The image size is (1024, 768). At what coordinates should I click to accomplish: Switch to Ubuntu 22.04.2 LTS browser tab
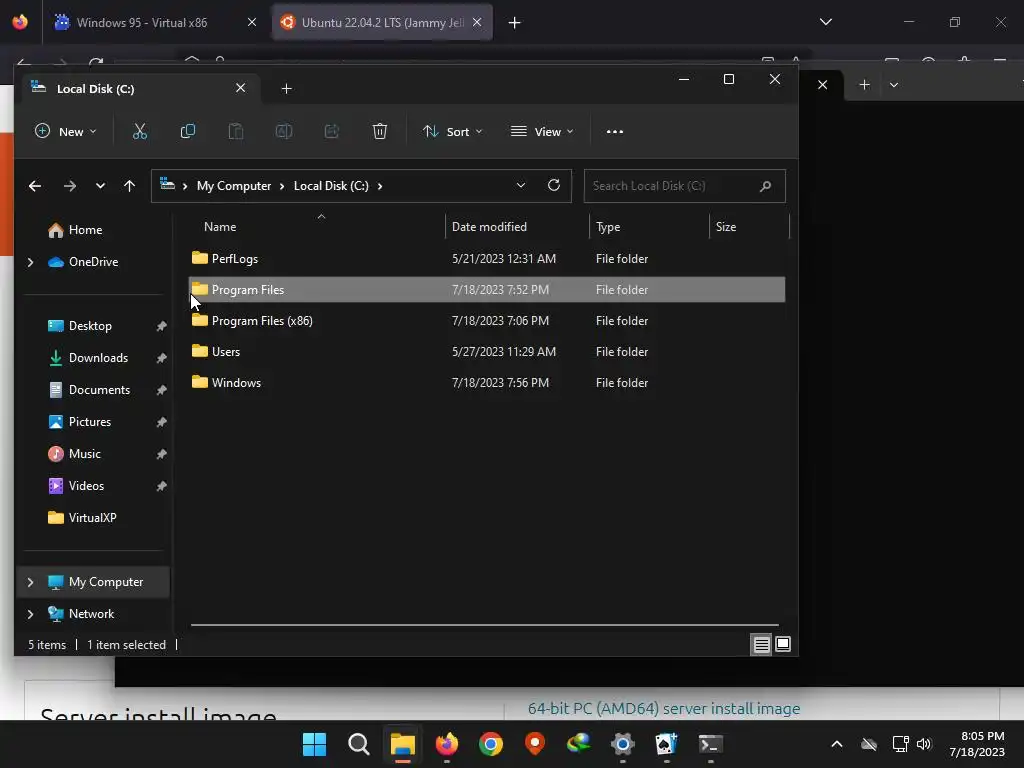382,22
